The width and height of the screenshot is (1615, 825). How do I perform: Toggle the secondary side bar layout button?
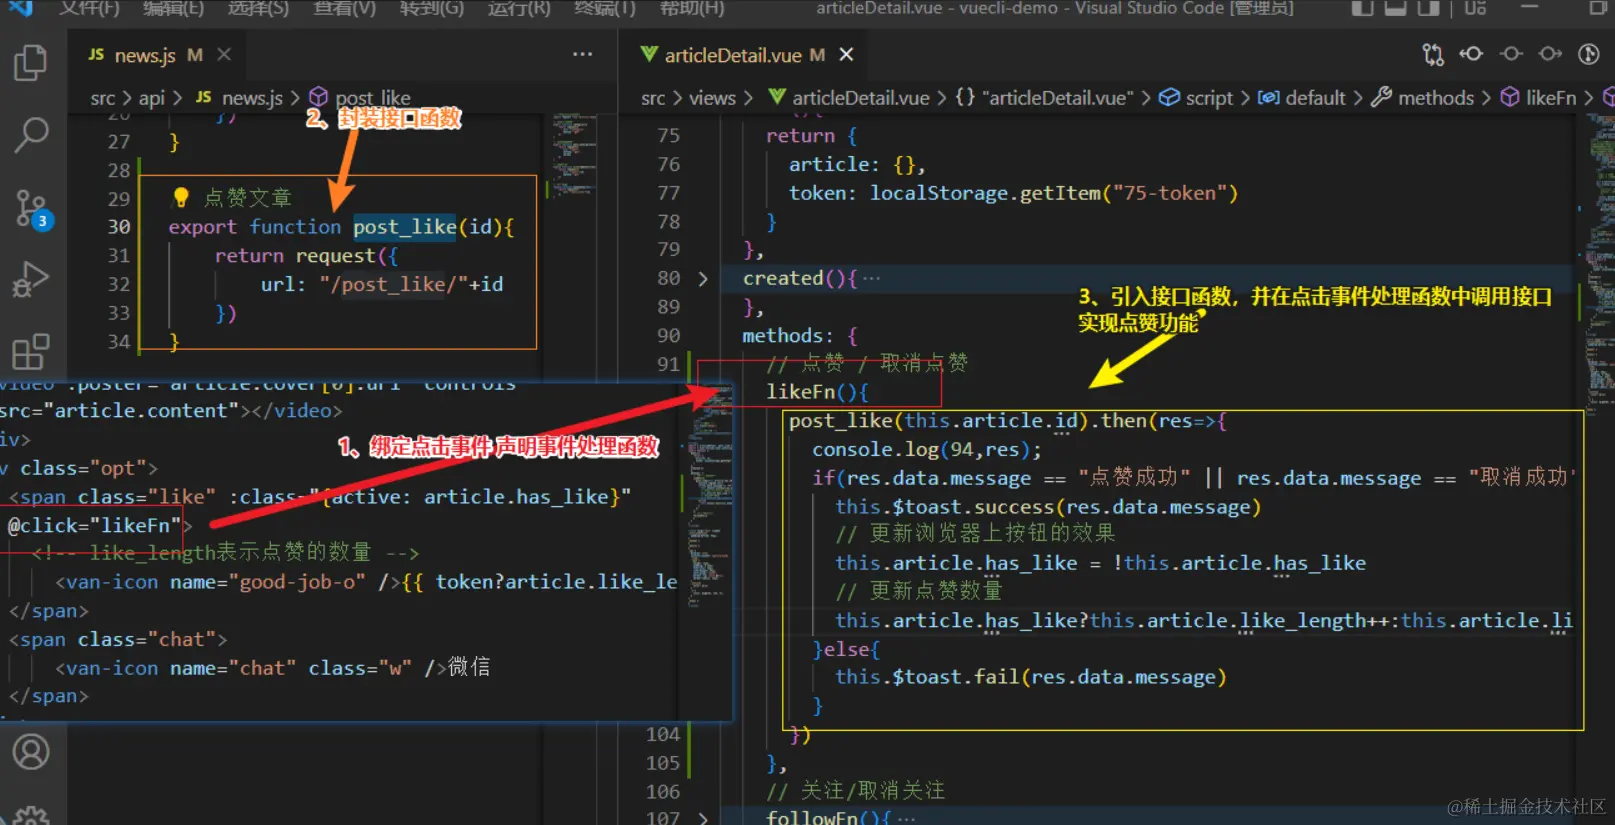[x=1429, y=8]
